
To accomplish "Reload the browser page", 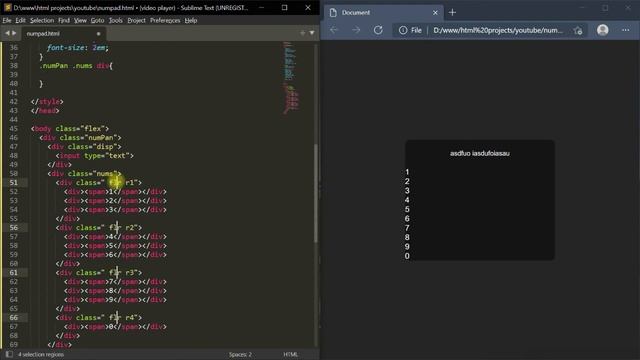I will pos(378,30).
